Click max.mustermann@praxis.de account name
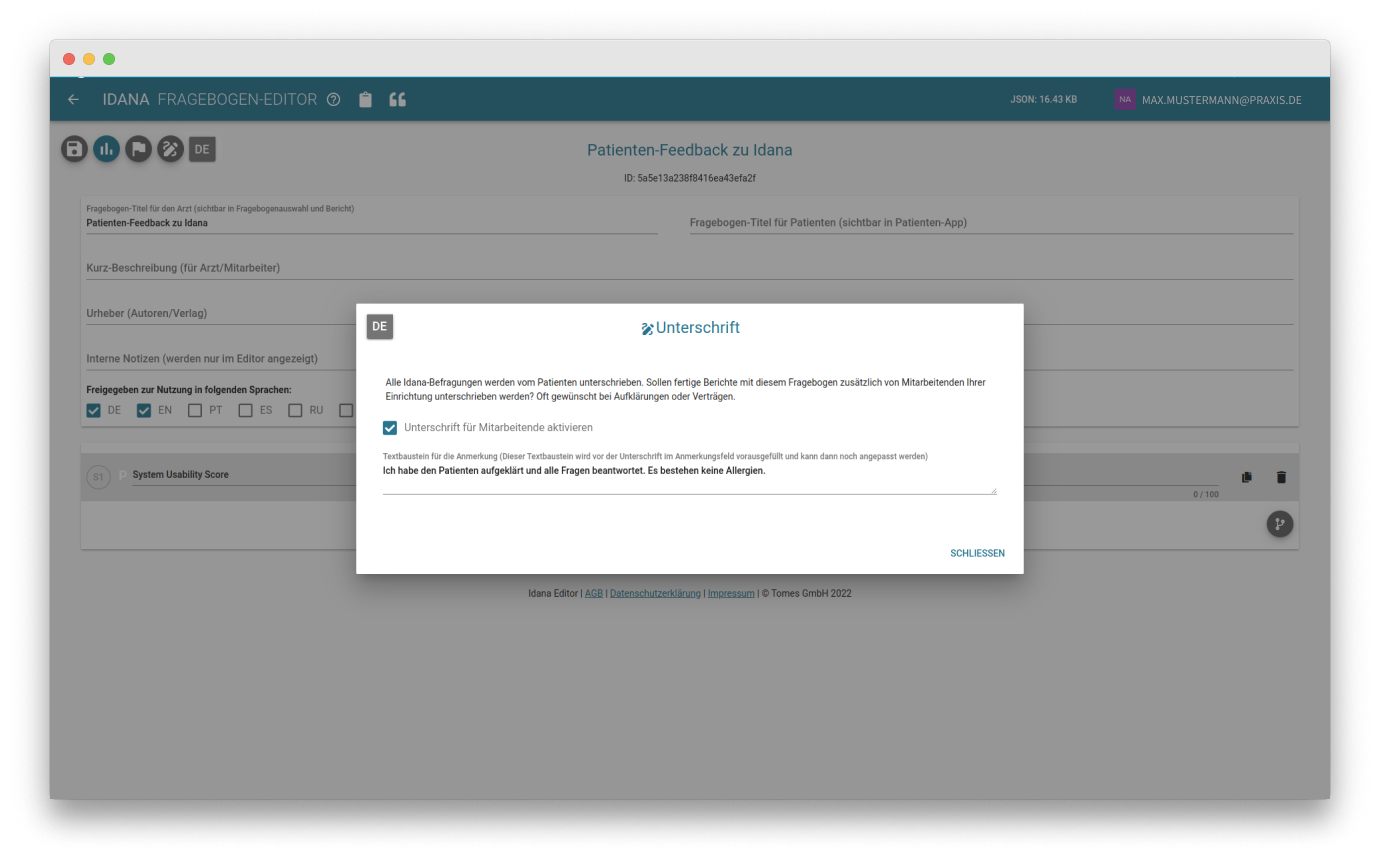Image resolution: width=1380 pixels, height=859 pixels. [1221, 100]
